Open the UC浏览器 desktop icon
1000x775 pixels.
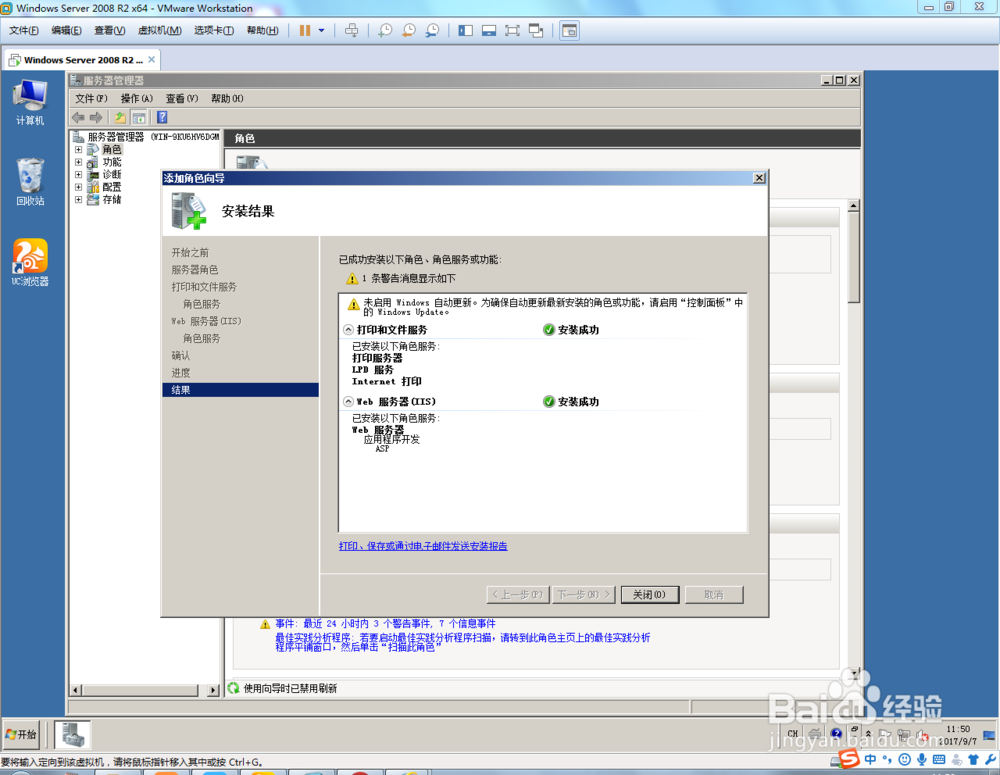pyautogui.click(x=30, y=262)
